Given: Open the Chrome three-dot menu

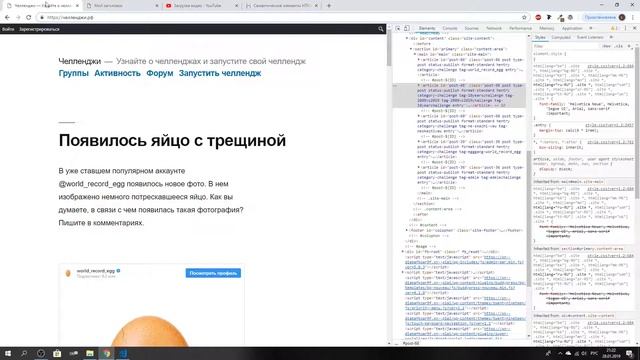Looking at the screenshot, I should point(633,18).
